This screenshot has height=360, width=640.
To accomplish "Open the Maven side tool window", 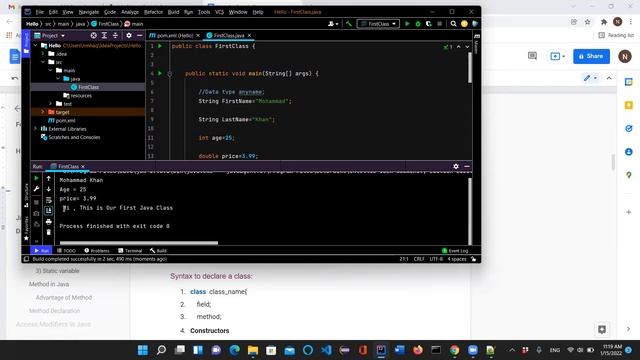I will (476, 44).
